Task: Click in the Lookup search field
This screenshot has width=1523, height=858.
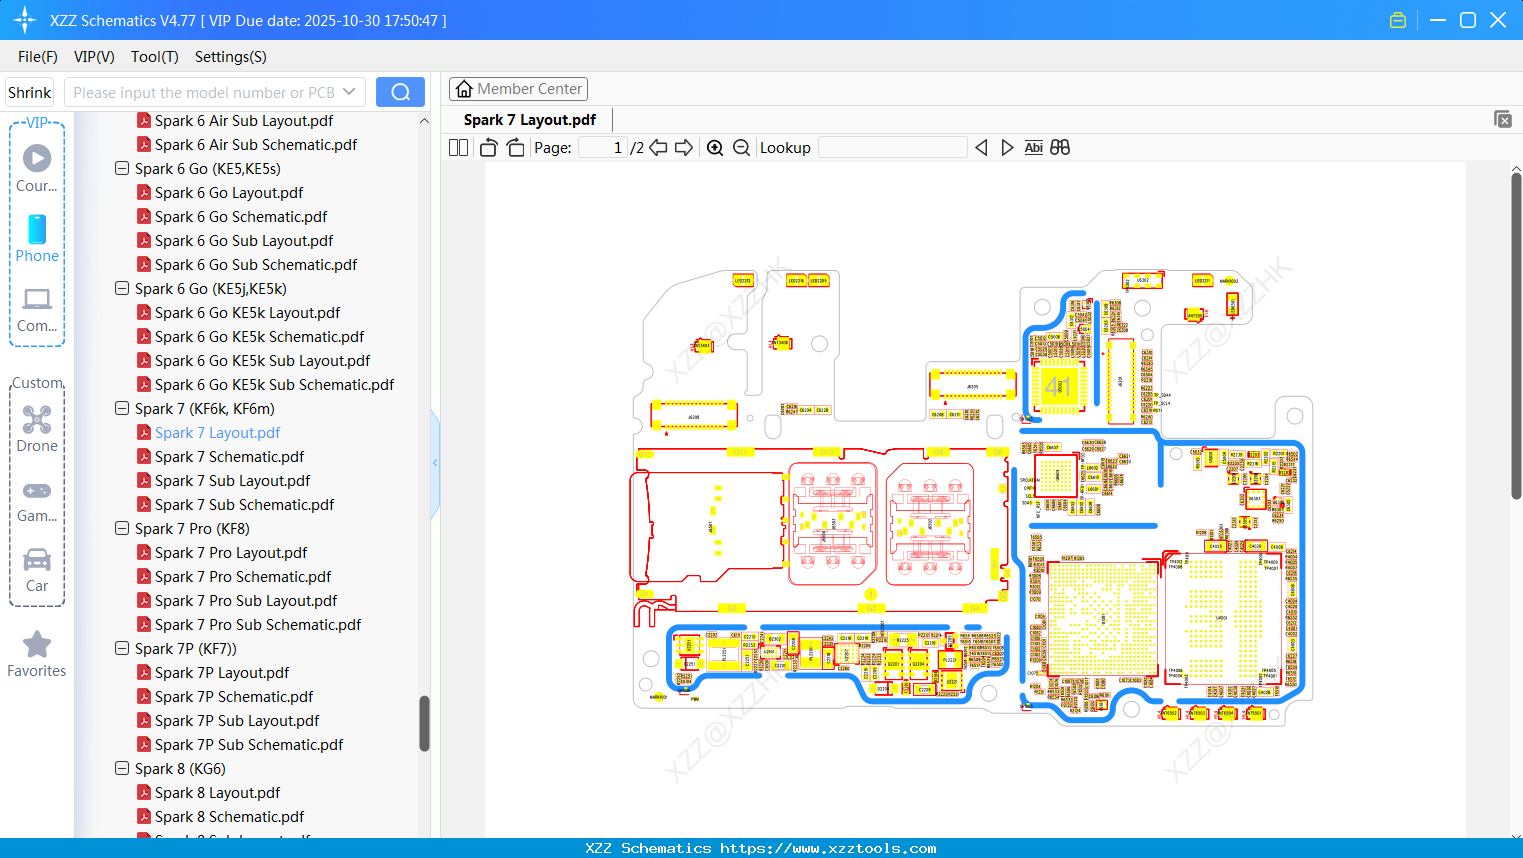Action: point(891,147)
